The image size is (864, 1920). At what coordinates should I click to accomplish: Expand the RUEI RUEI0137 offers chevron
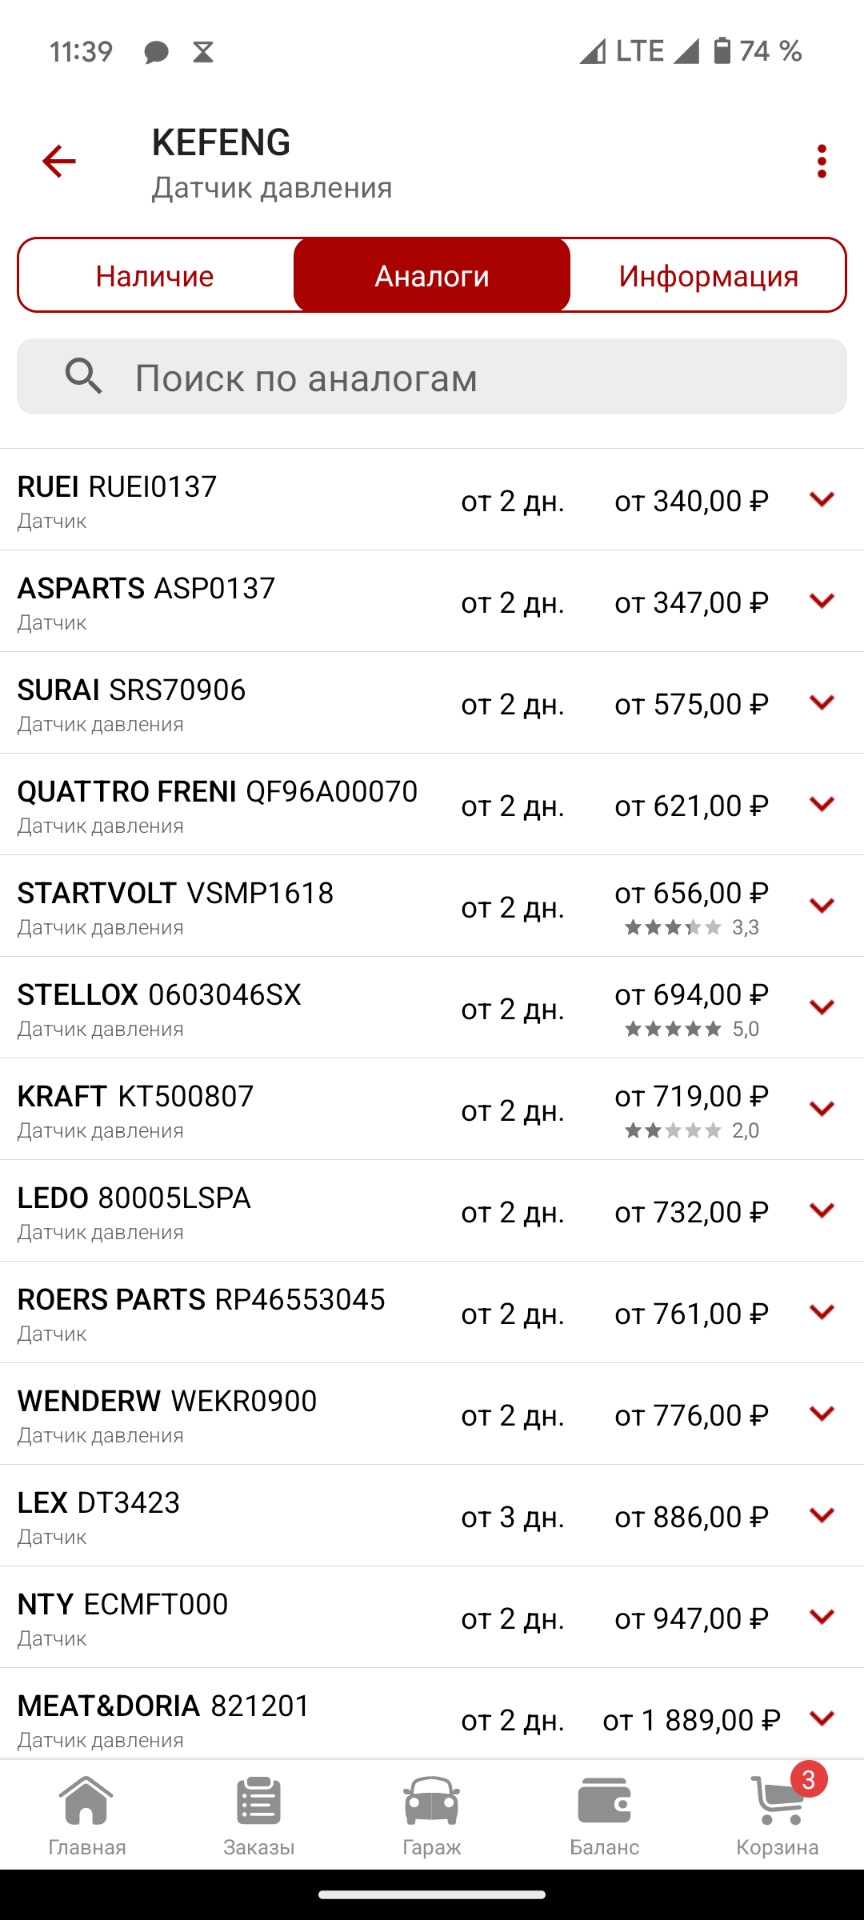coord(822,499)
